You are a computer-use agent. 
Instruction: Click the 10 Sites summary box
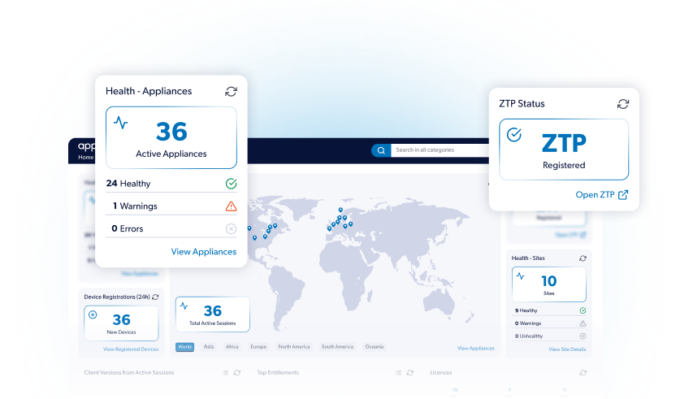[549, 285]
